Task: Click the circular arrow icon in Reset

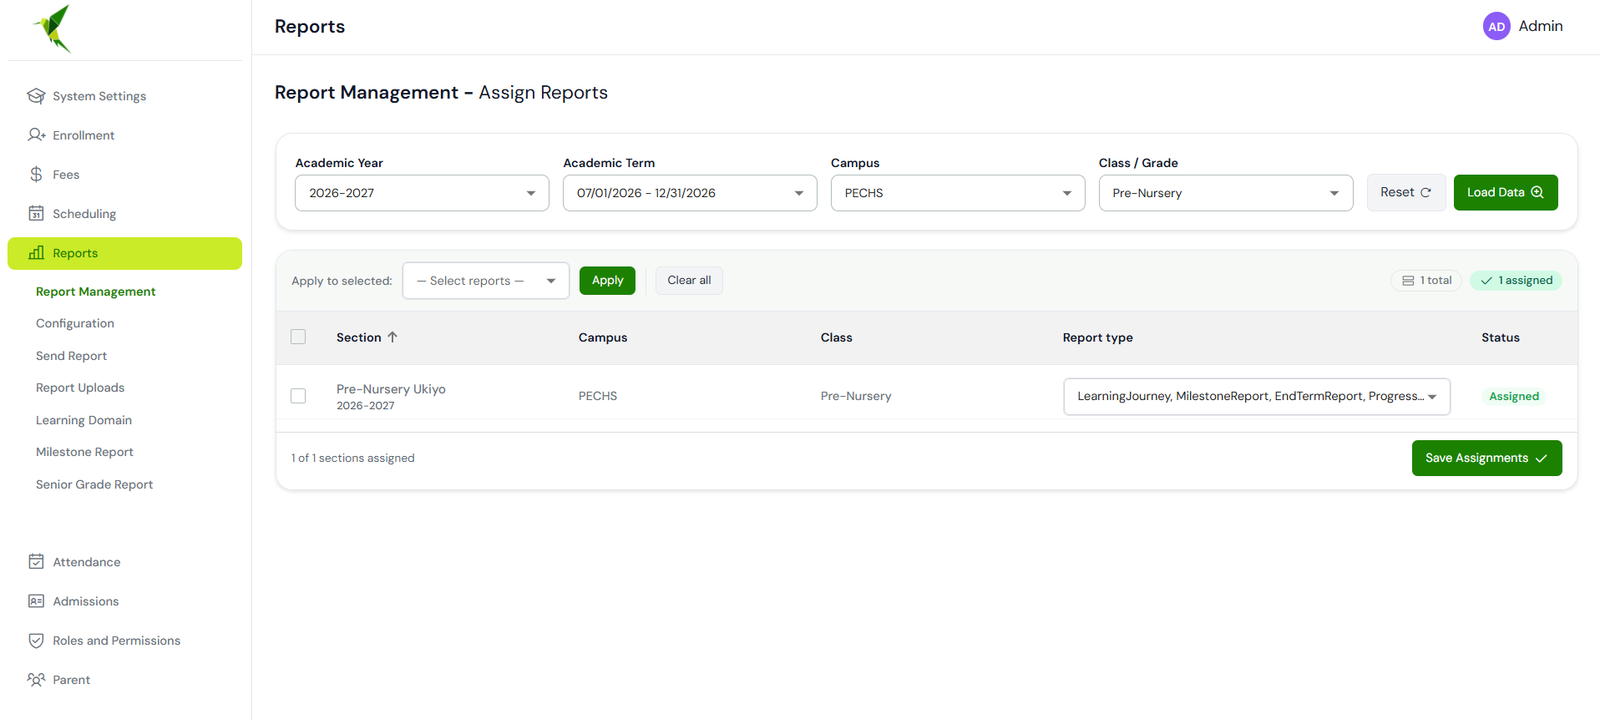Action: 1426,192
